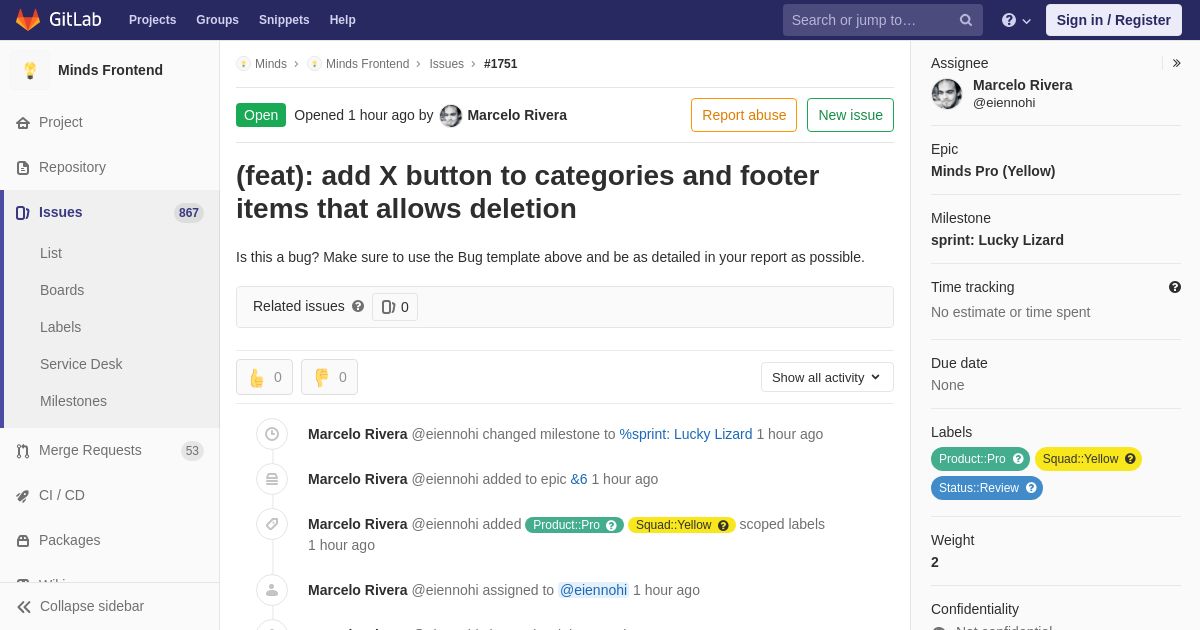The width and height of the screenshot is (1200, 630).
Task: Click the Related issues help icon
Action: [358, 306]
